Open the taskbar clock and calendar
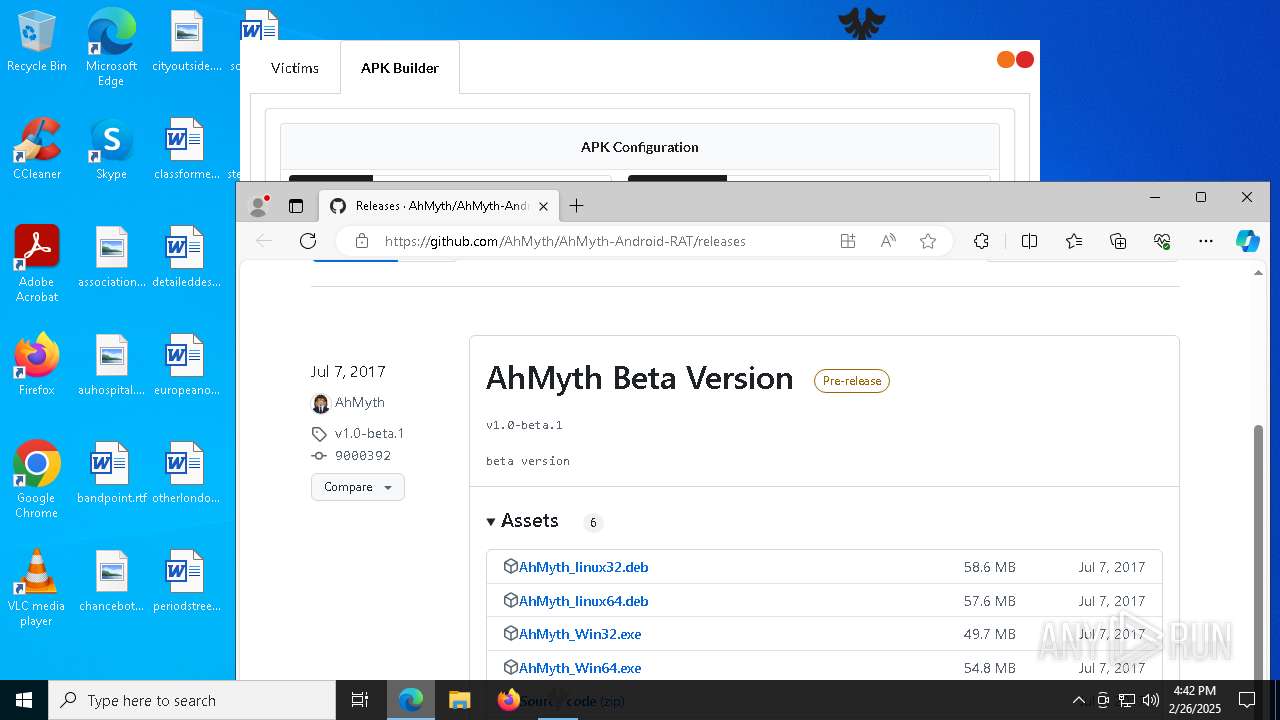The image size is (1280, 720). pyautogui.click(x=1195, y=700)
